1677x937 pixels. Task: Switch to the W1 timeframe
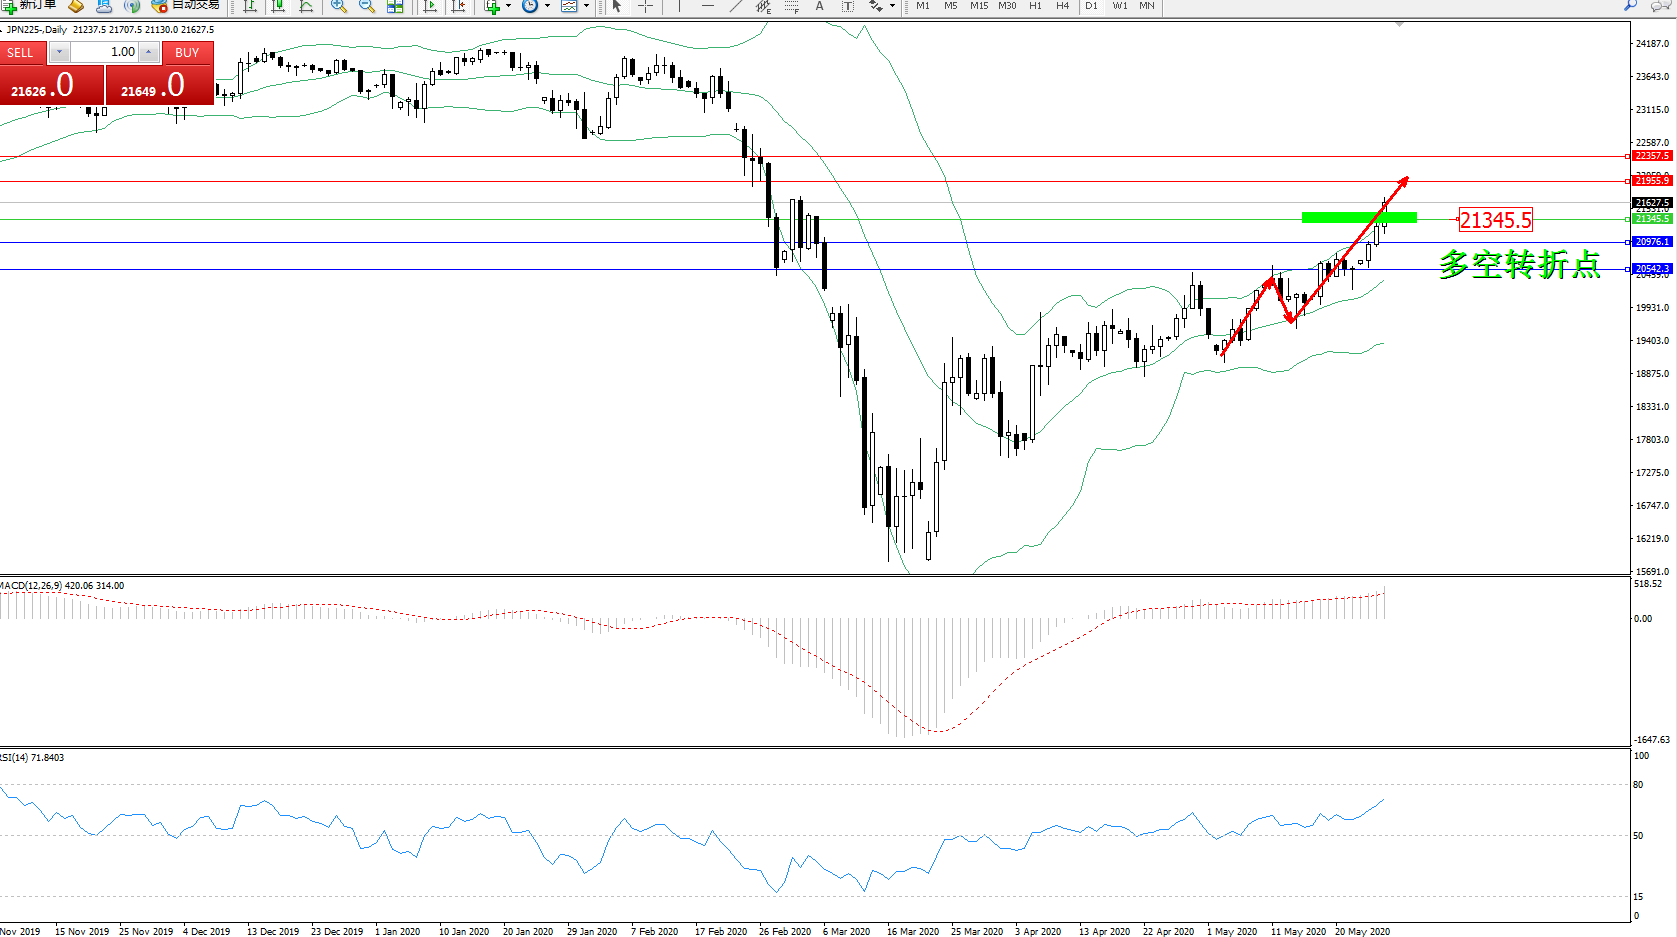click(x=1120, y=6)
